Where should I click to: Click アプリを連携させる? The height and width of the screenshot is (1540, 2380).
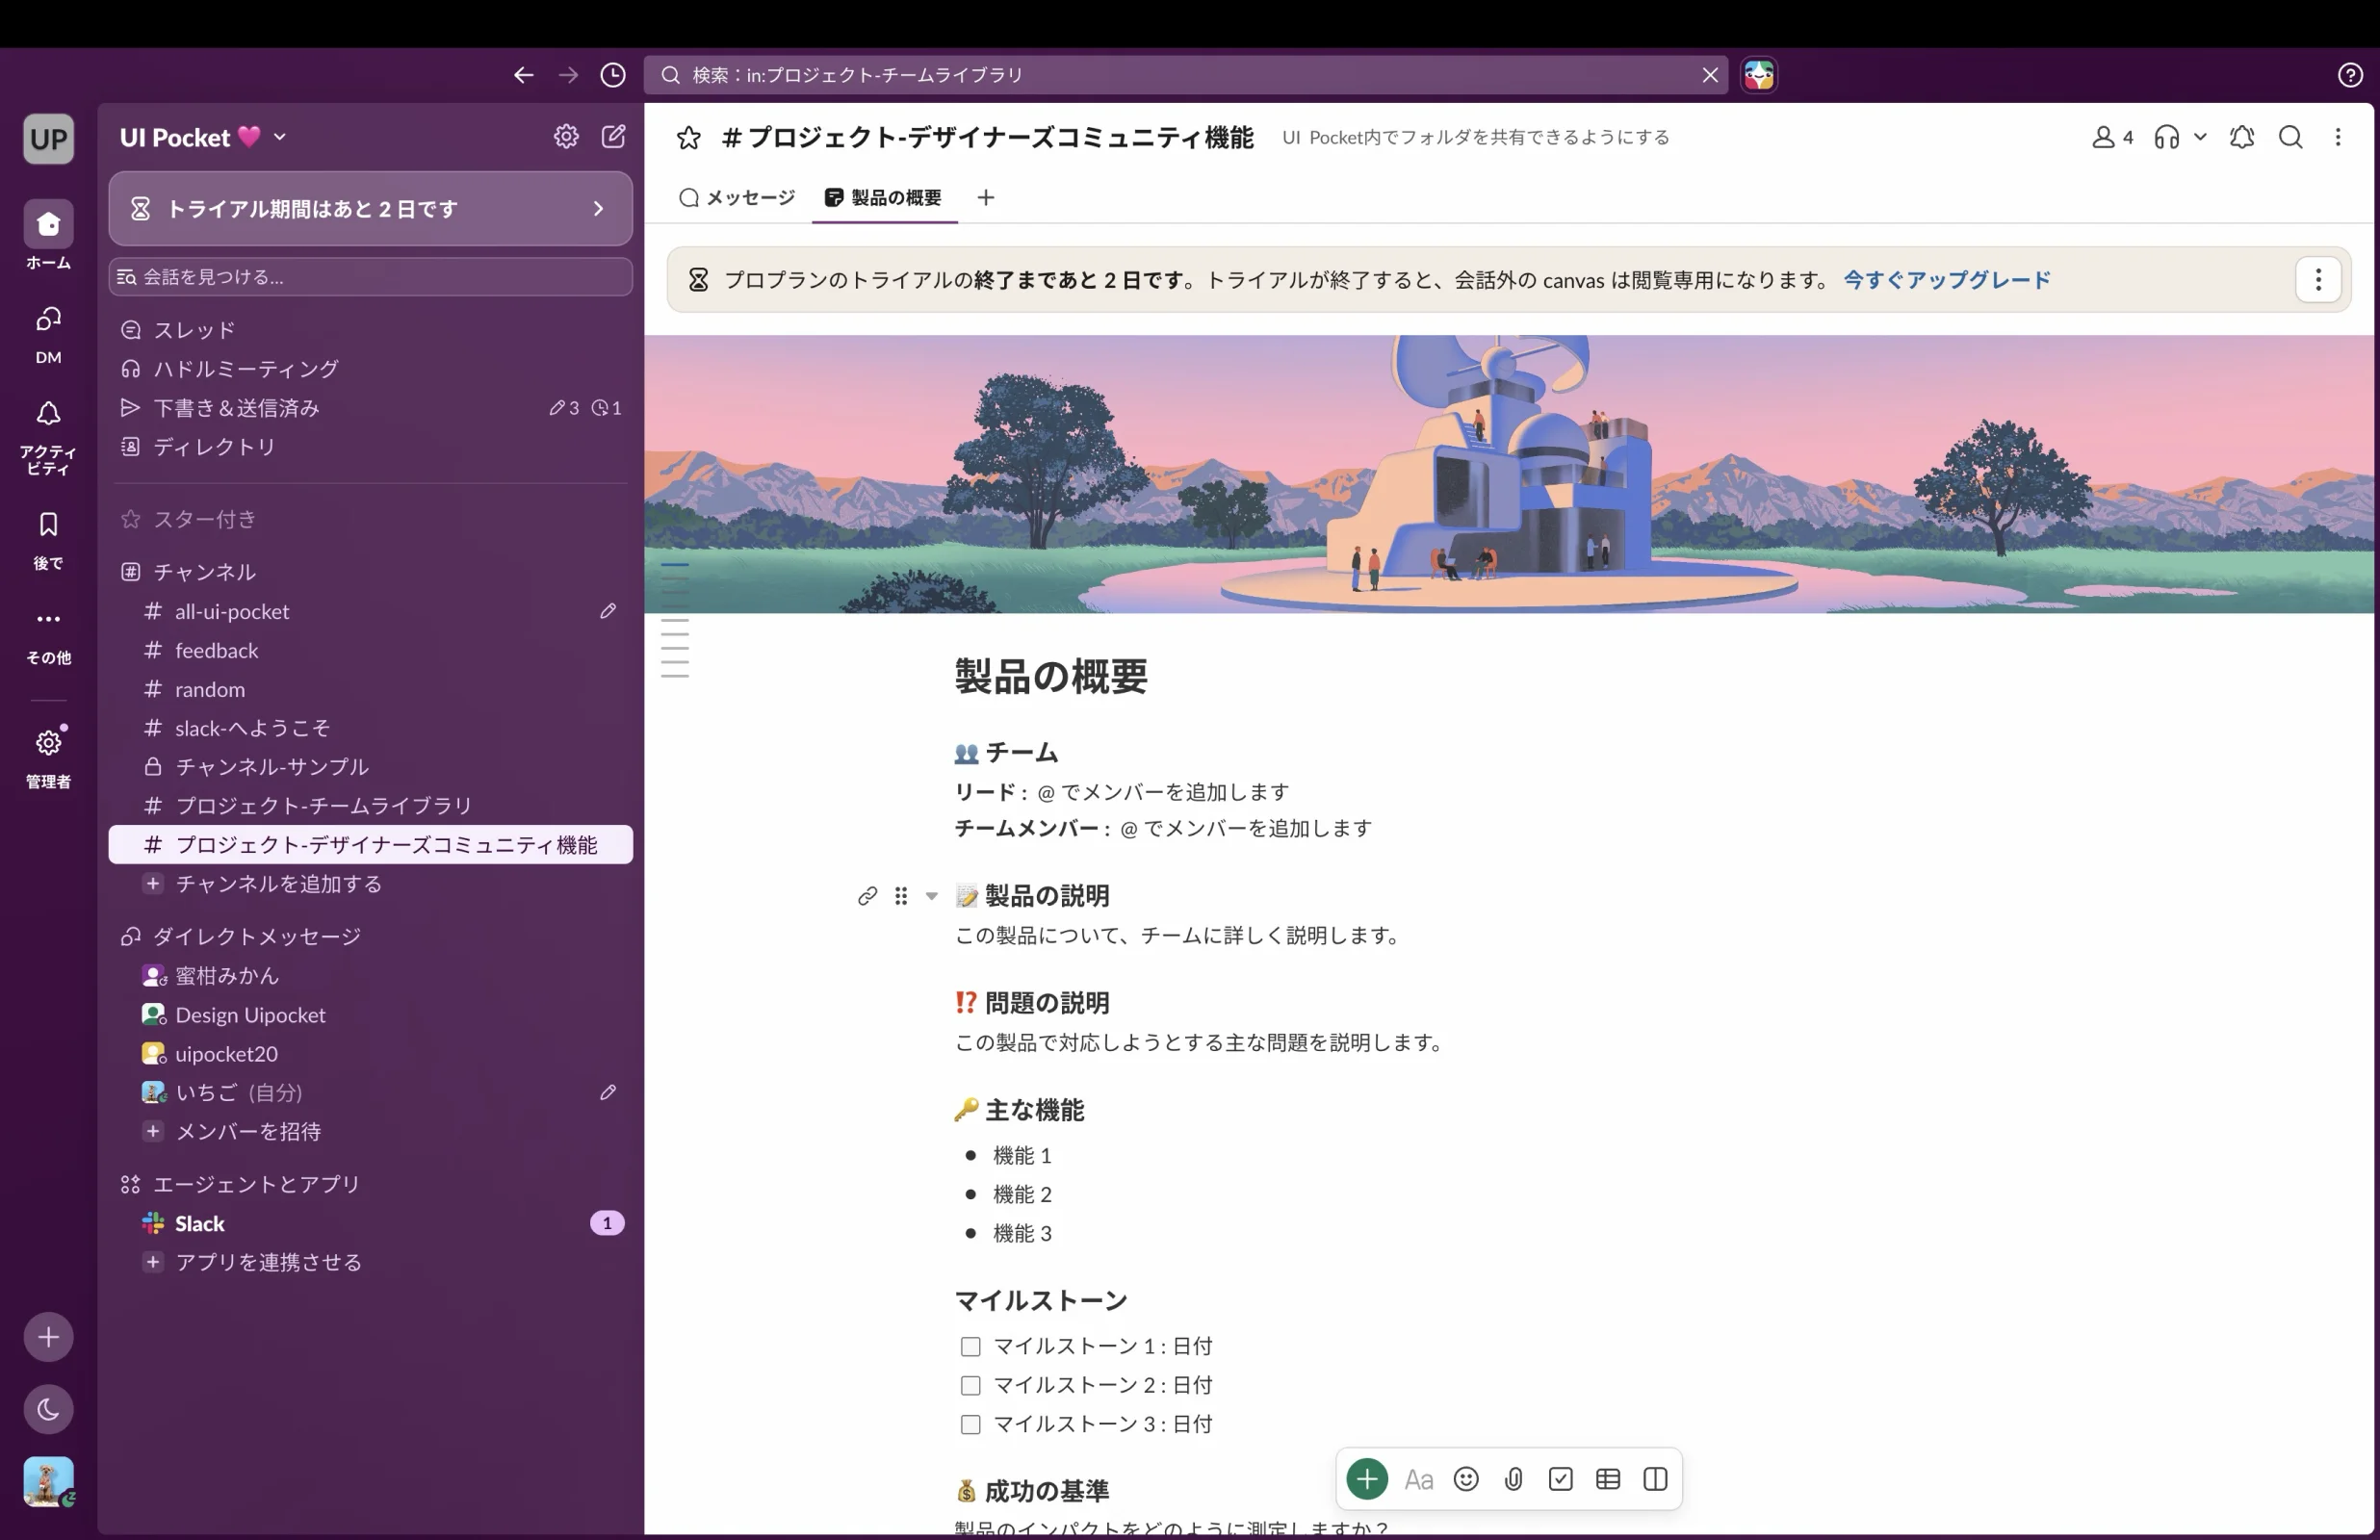pyautogui.click(x=370, y=1263)
